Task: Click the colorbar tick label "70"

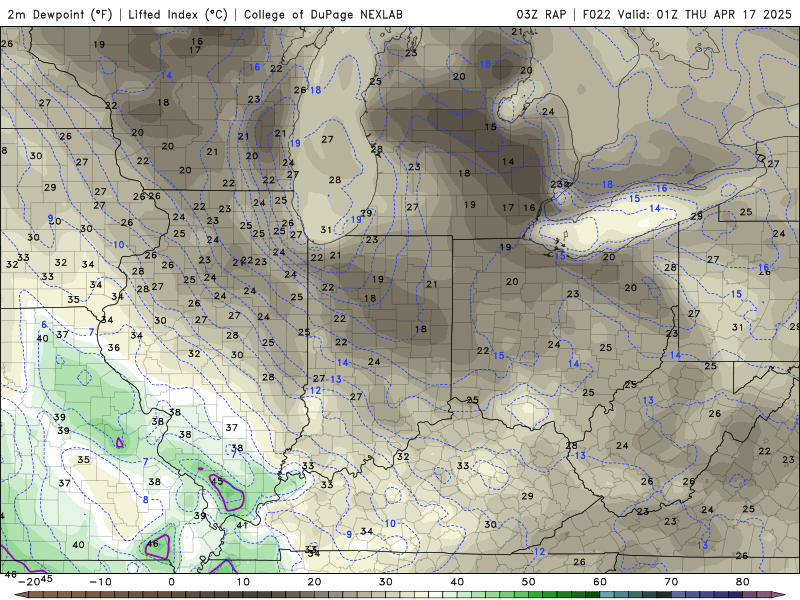Action: point(671,582)
